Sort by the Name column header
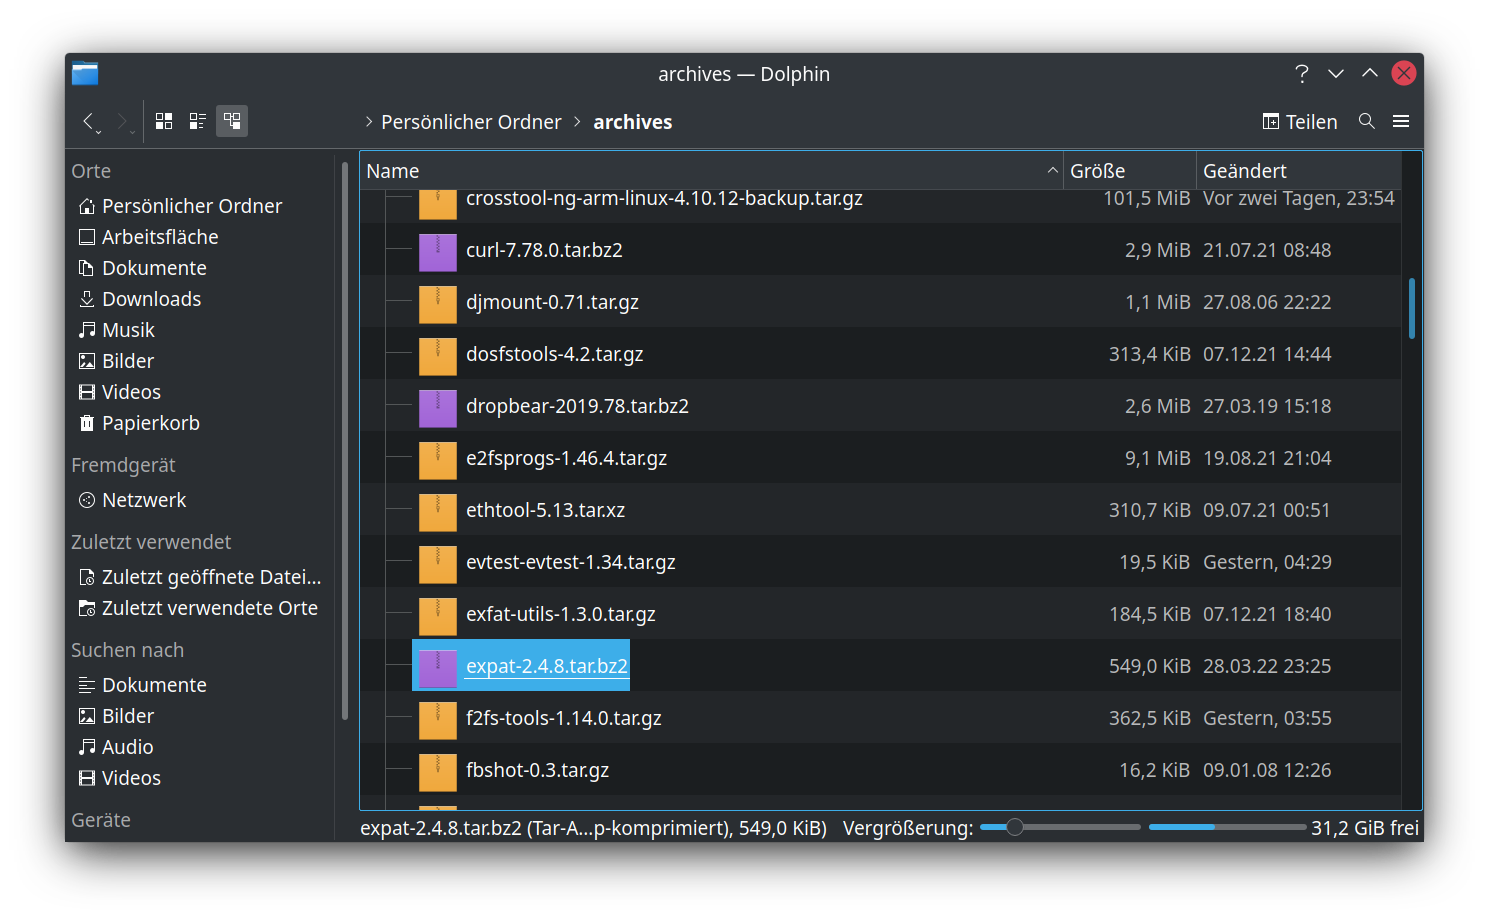Image resolution: width=1489 pixels, height=919 pixels. click(x=700, y=171)
